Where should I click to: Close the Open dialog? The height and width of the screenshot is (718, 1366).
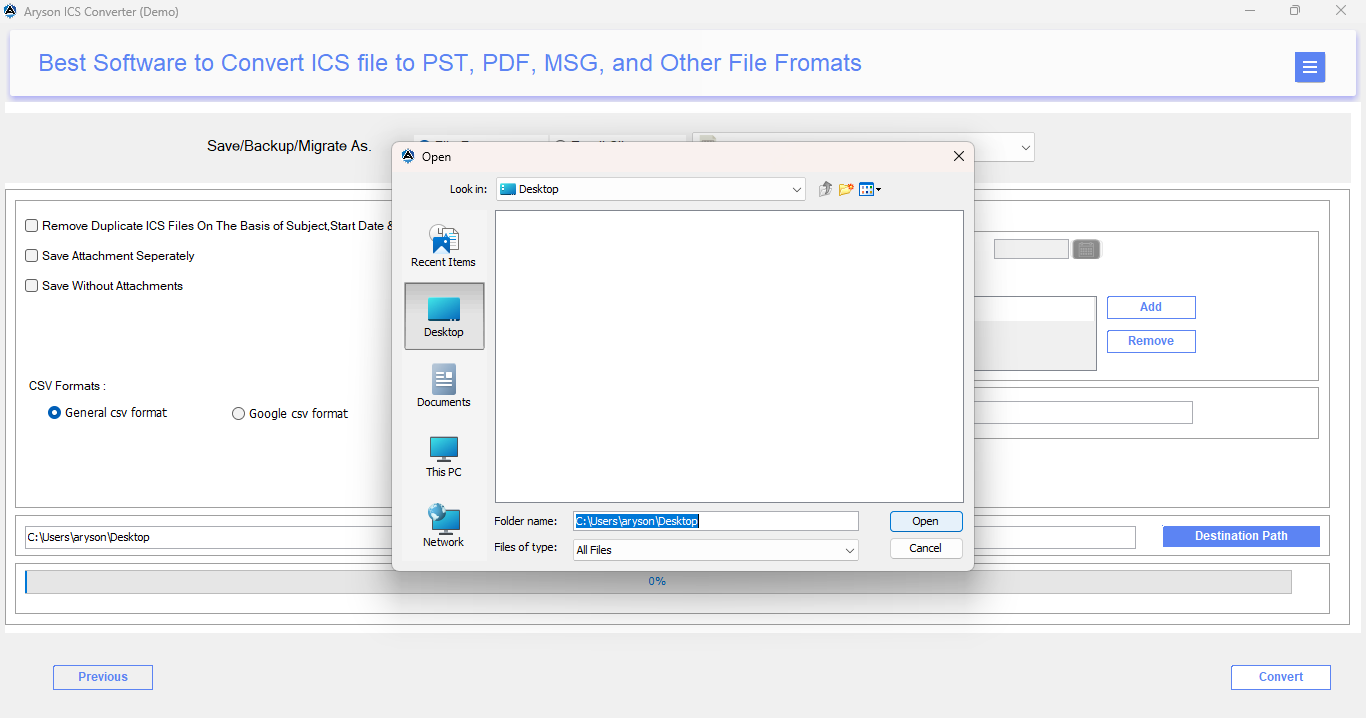tap(958, 156)
